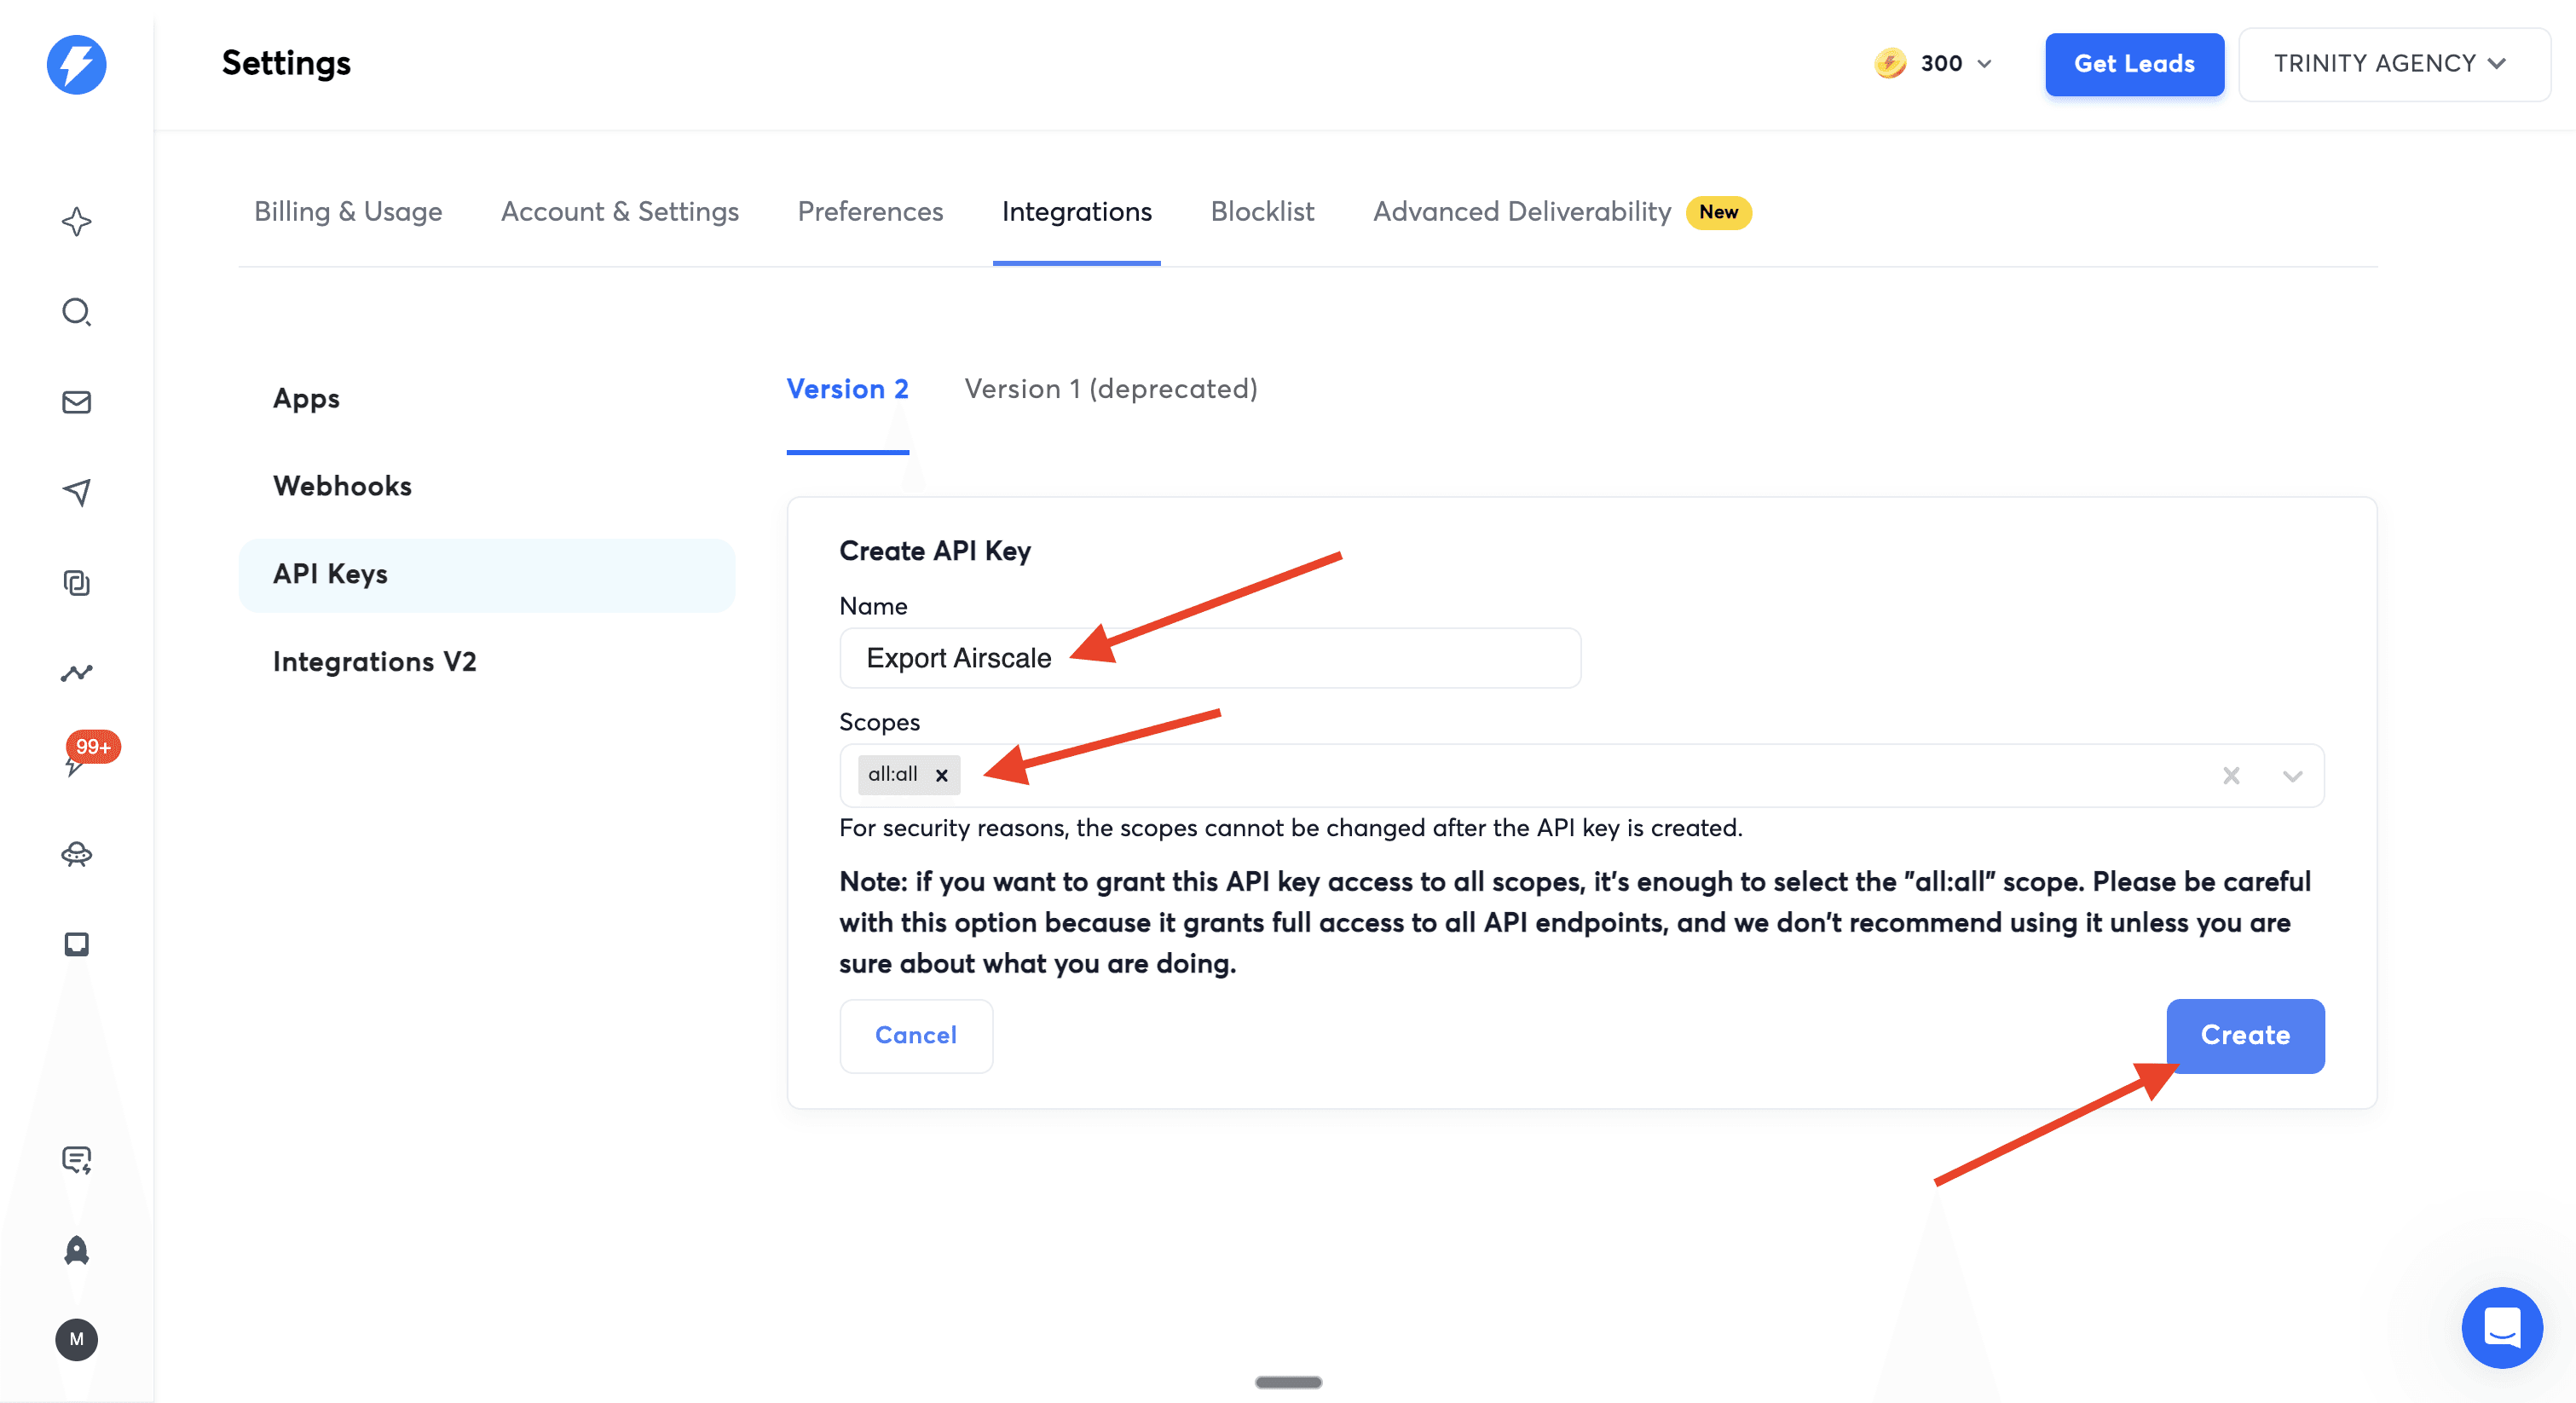Open the envelope inbox sidebar icon
This screenshot has height=1403, width=2576.
(76, 402)
